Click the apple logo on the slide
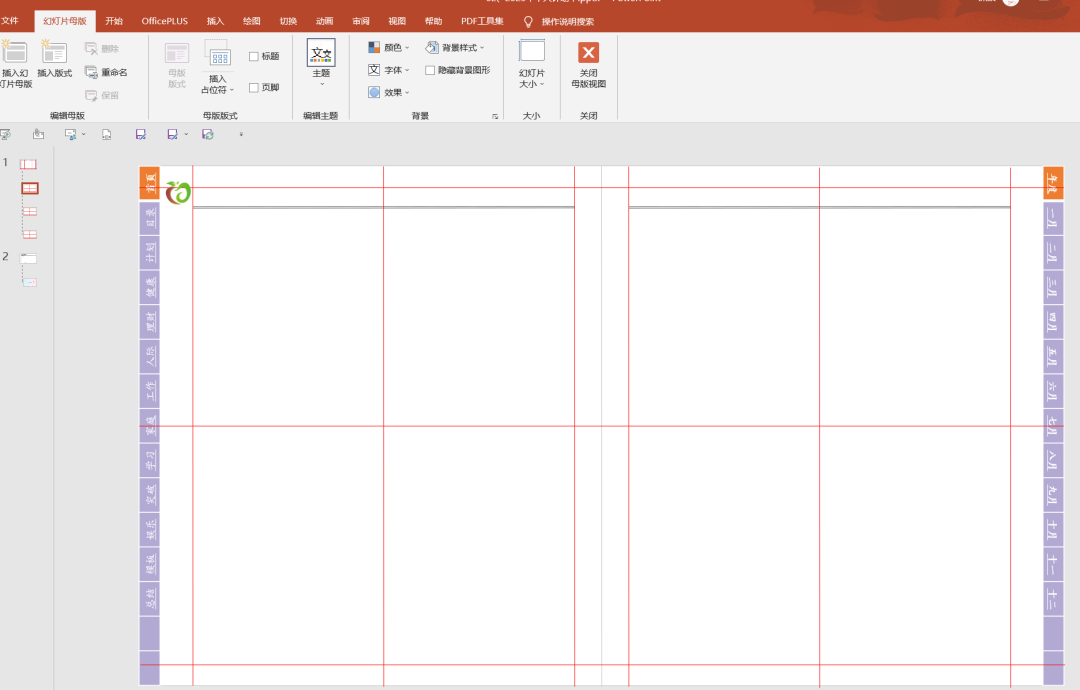The width and height of the screenshot is (1080, 690). [x=178, y=192]
